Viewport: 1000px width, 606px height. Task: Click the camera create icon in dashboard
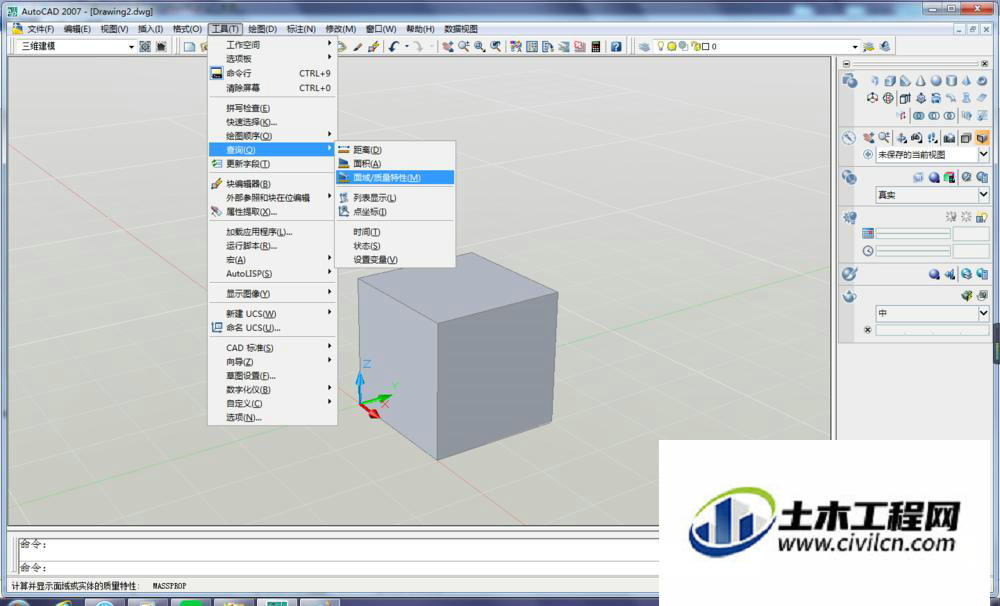click(949, 138)
